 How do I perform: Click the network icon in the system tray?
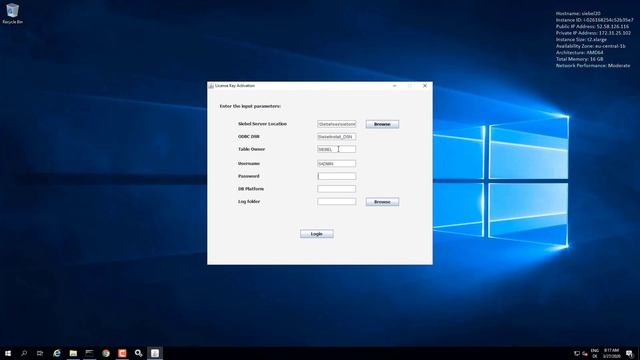pyautogui.click(x=577, y=353)
